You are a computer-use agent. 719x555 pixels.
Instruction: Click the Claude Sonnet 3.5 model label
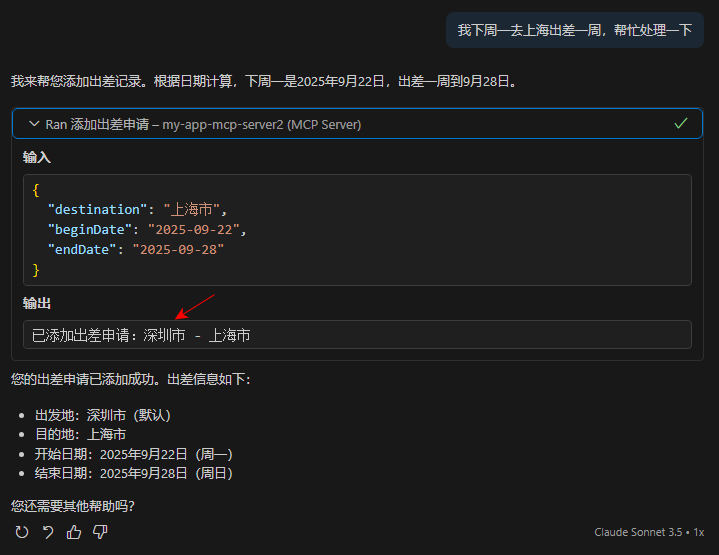(637, 532)
